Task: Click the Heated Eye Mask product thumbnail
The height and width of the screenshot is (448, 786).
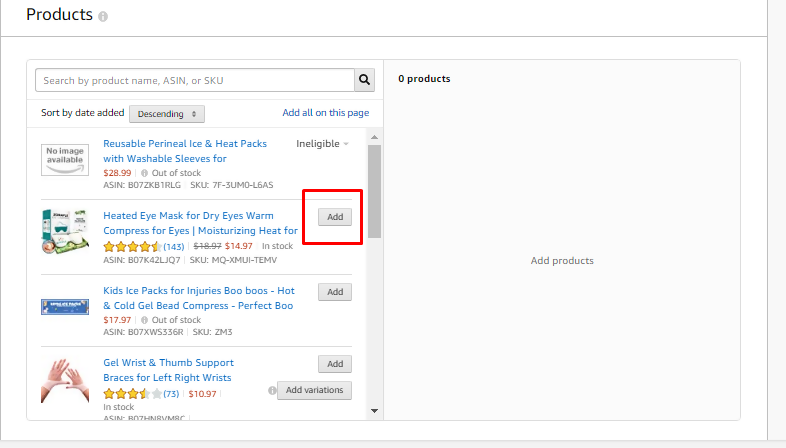Action: click(x=65, y=232)
